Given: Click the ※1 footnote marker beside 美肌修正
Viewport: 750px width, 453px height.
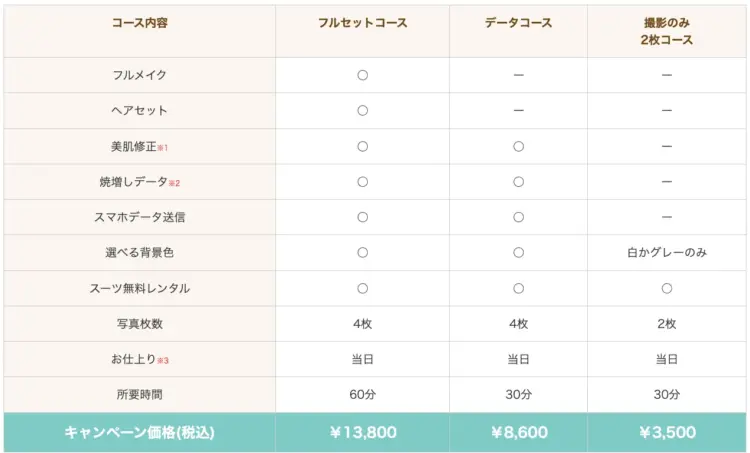Looking at the screenshot, I should pos(163,148).
